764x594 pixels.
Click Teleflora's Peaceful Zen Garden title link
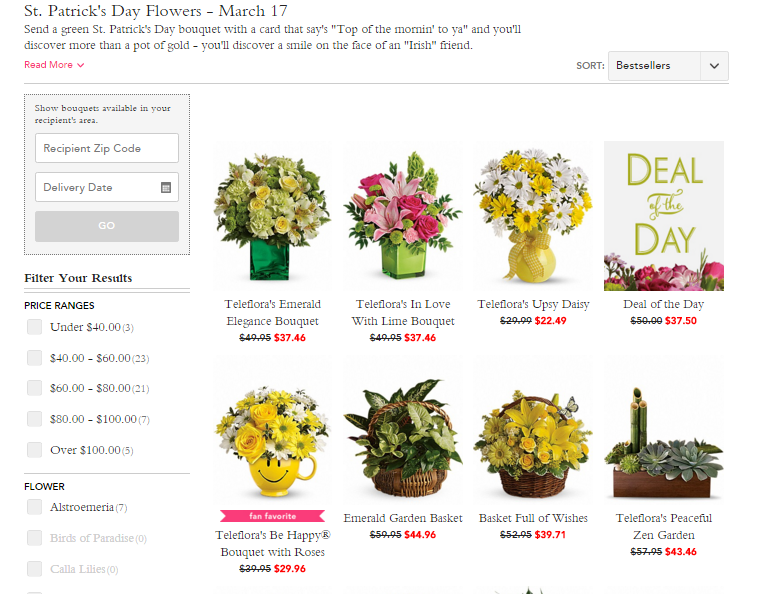tap(664, 526)
